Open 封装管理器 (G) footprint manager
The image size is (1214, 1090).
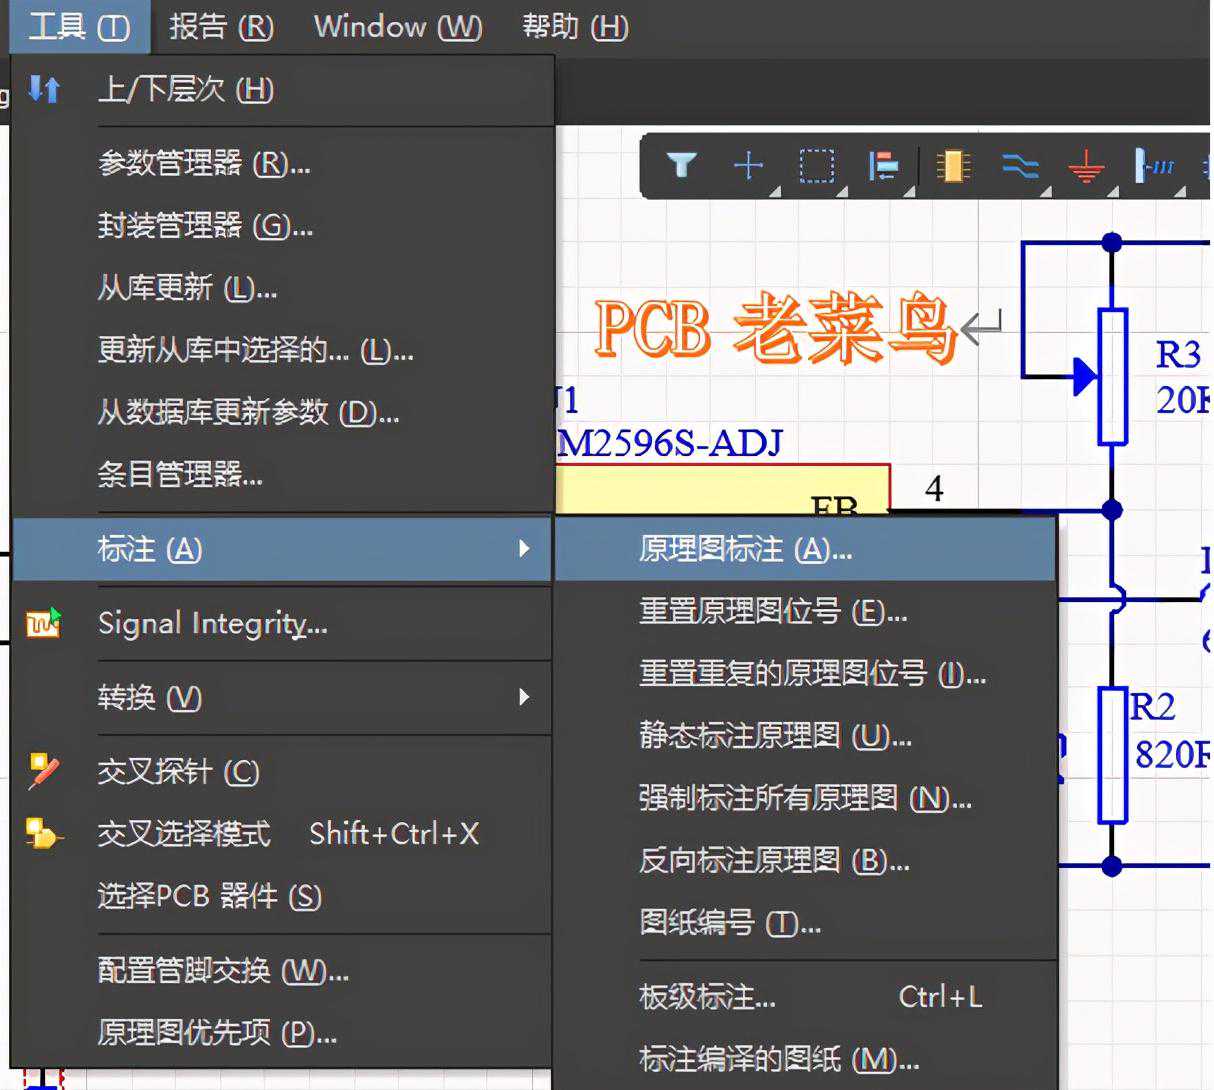click(205, 226)
